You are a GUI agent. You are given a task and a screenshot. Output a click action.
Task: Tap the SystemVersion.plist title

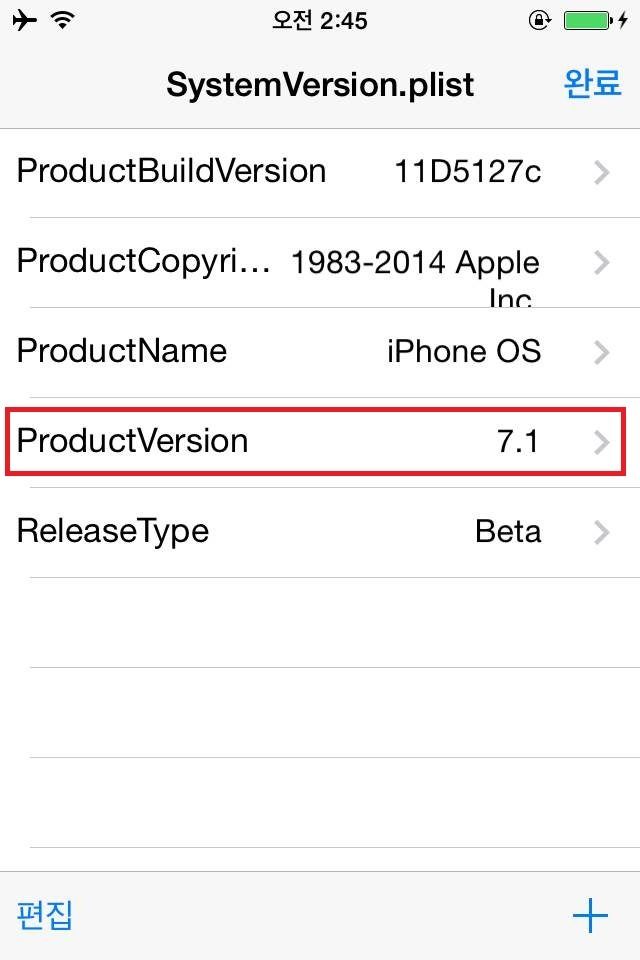(x=320, y=85)
